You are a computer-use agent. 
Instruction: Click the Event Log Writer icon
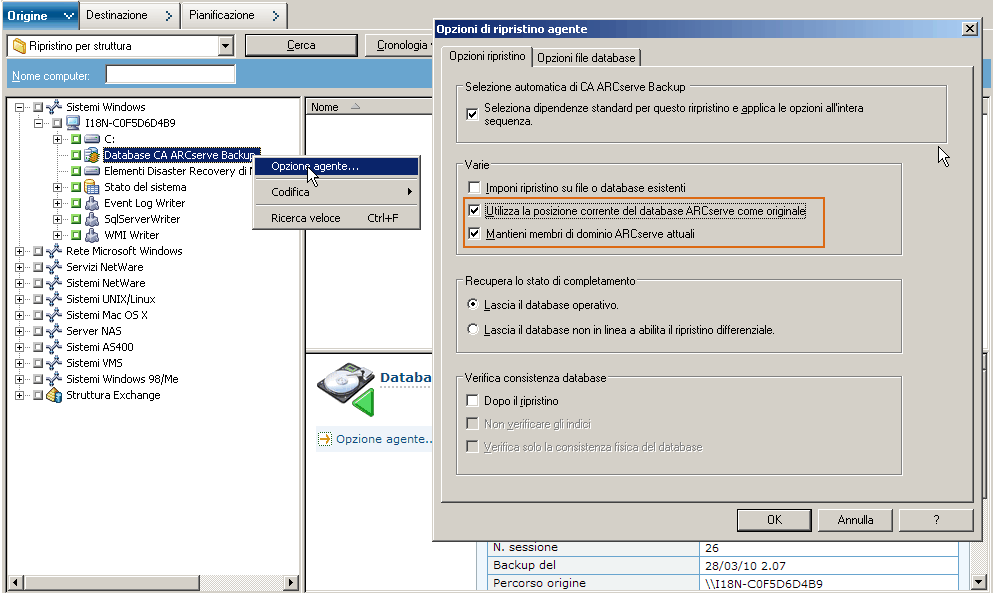click(x=92, y=203)
